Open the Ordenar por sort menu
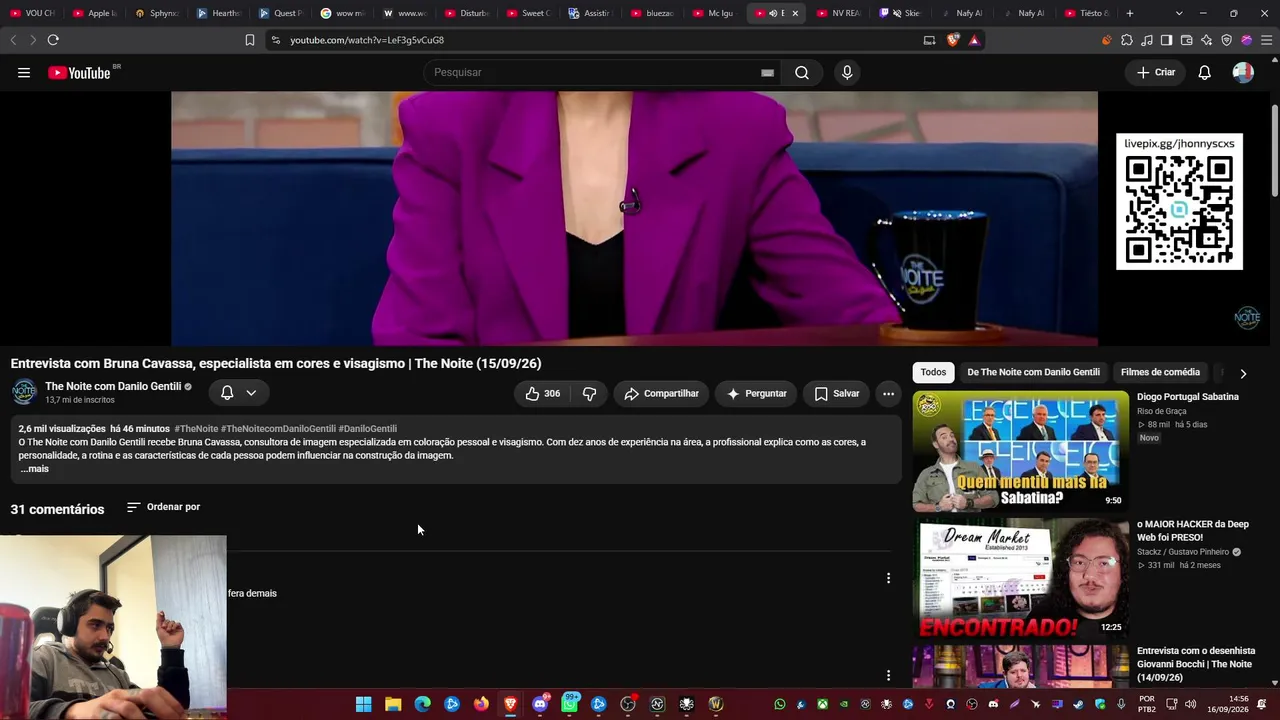Viewport: 1280px width, 720px height. (x=163, y=507)
